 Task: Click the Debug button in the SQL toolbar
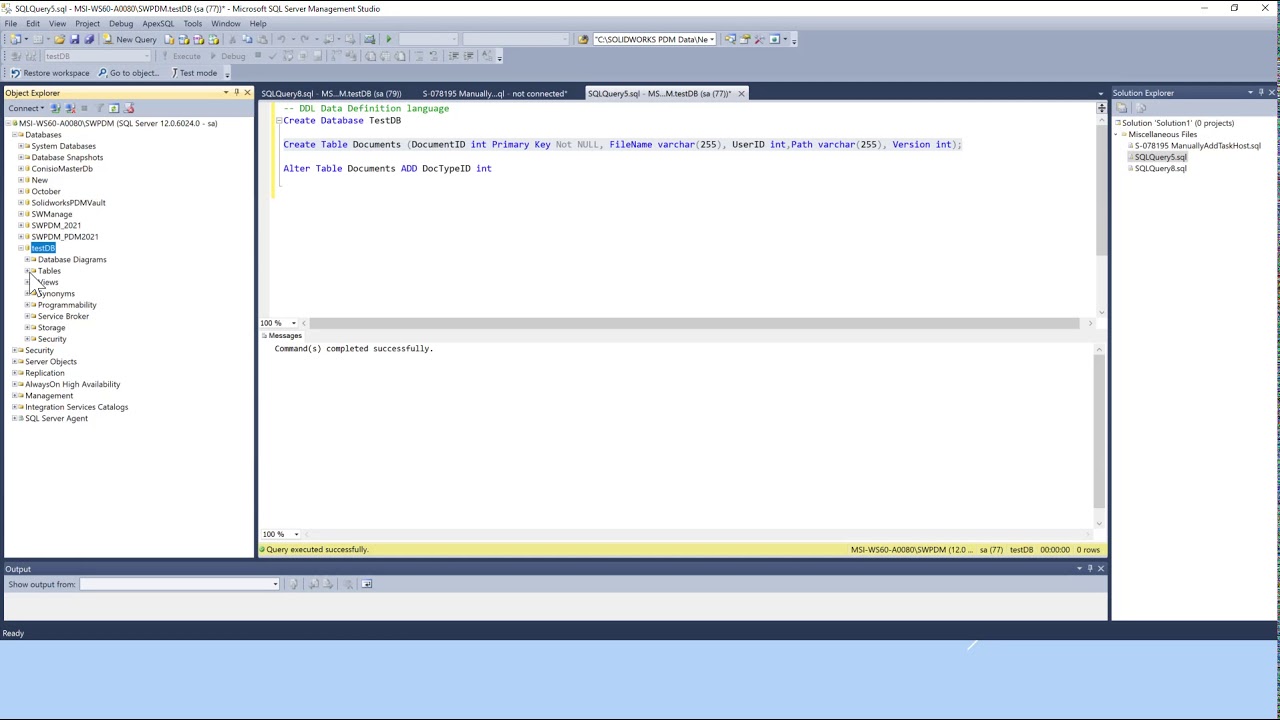(x=228, y=56)
